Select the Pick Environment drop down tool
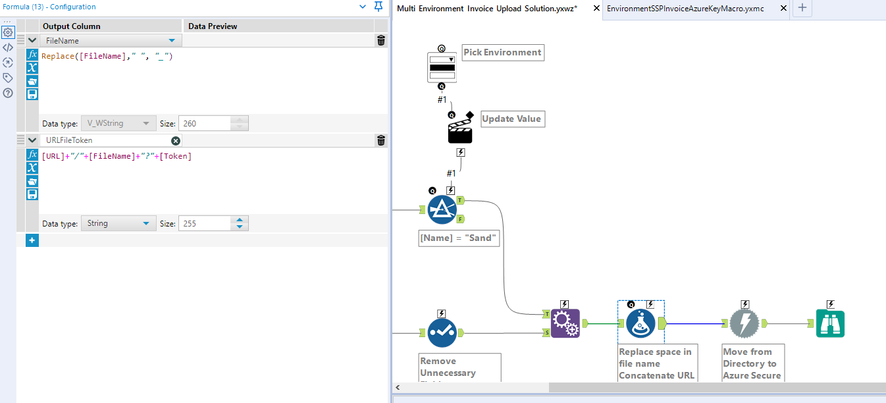Image resolution: width=886 pixels, height=403 pixels. click(x=442, y=67)
